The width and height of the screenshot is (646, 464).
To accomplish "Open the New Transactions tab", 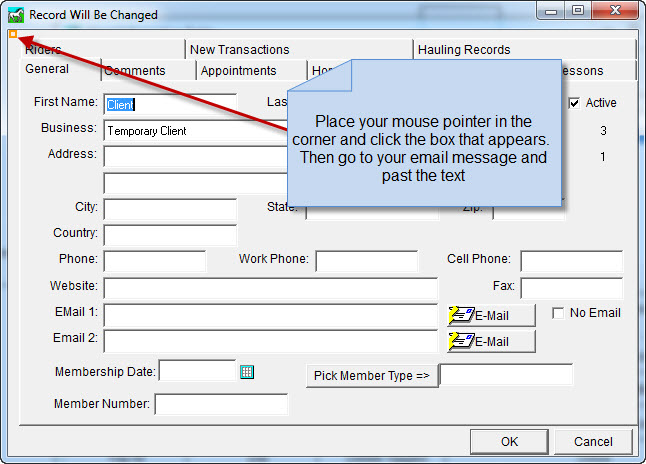I will [x=299, y=50].
